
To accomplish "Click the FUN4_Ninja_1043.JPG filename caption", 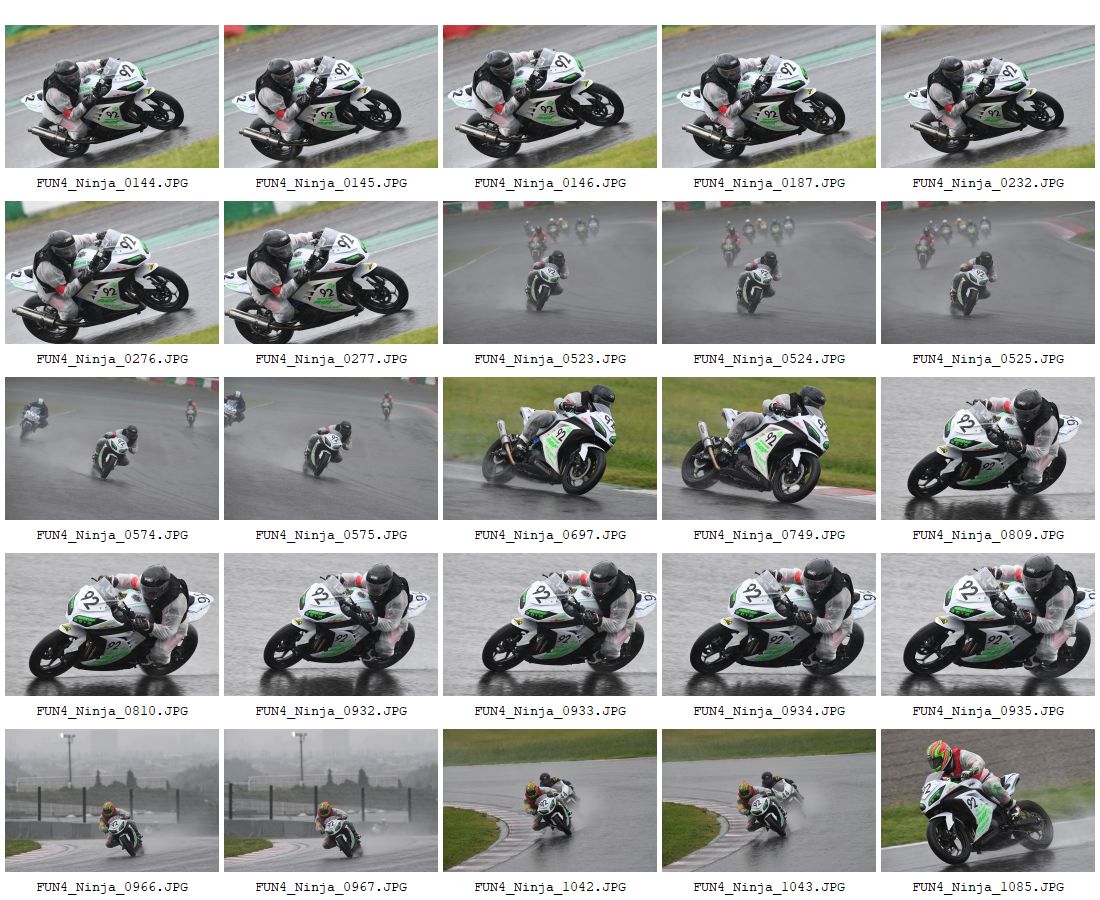I will point(769,887).
